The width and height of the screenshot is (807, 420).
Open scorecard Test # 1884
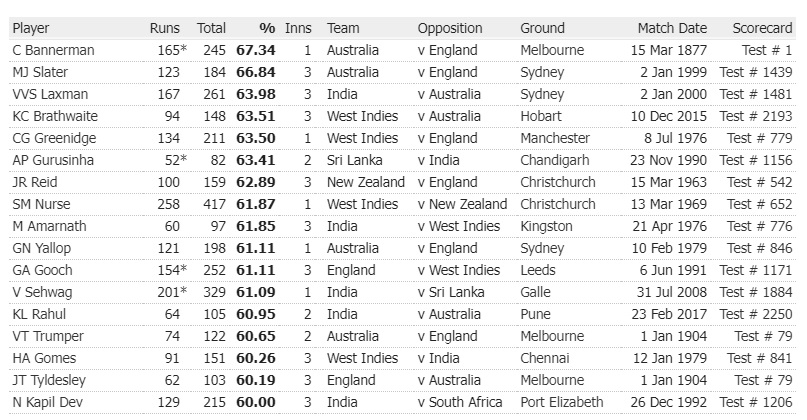tap(755, 292)
